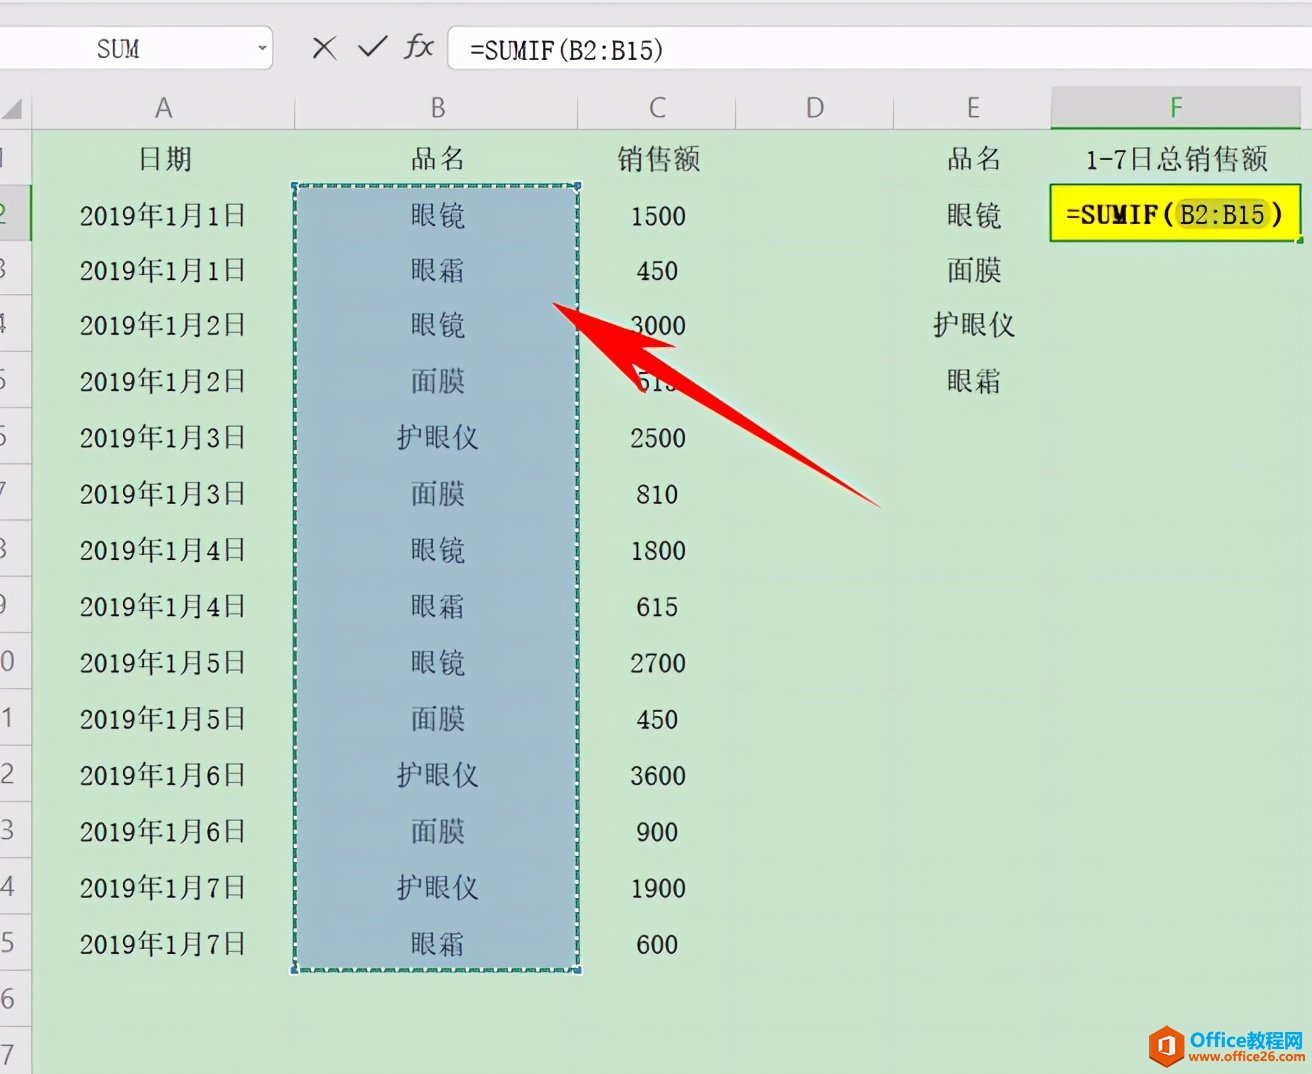Select column A header
This screenshot has width=1312, height=1074.
tap(163, 108)
